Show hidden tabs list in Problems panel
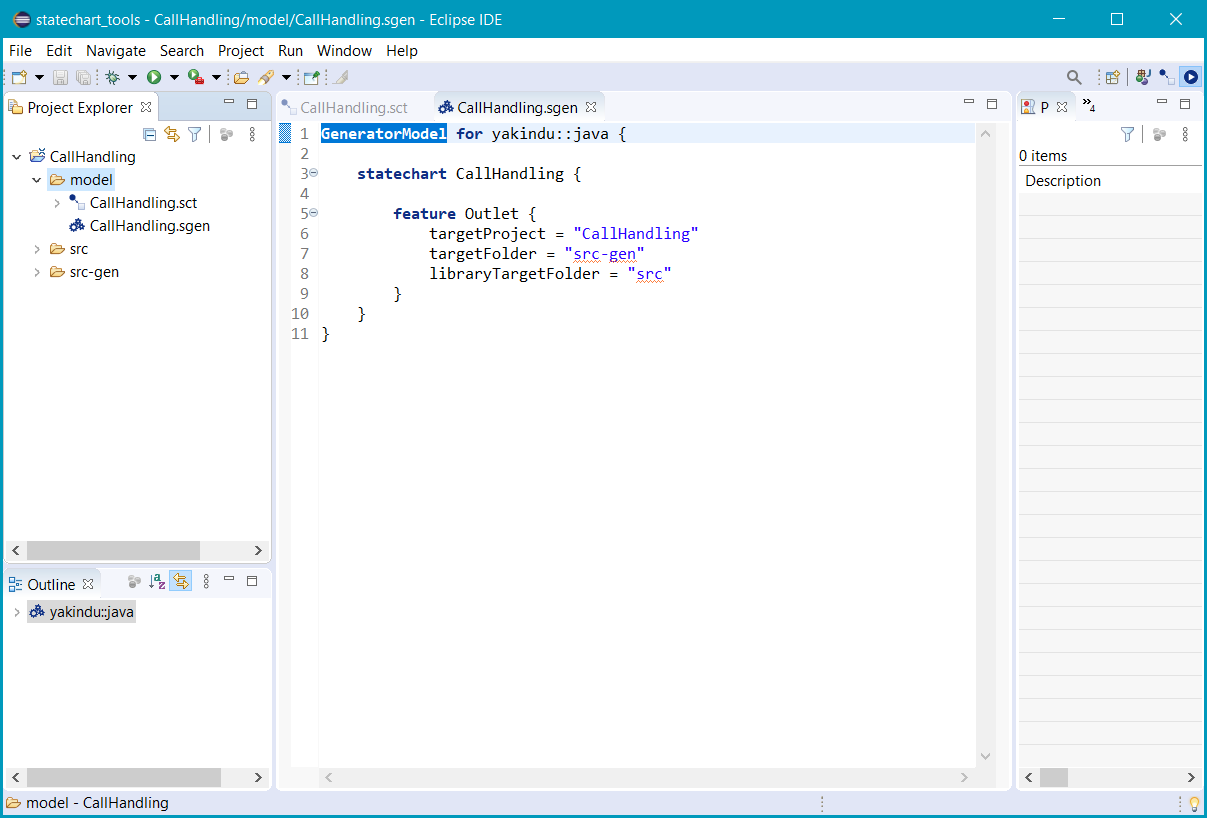The height and width of the screenshot is (818, 1207). pyautogui.click(x=1089, y=106)
